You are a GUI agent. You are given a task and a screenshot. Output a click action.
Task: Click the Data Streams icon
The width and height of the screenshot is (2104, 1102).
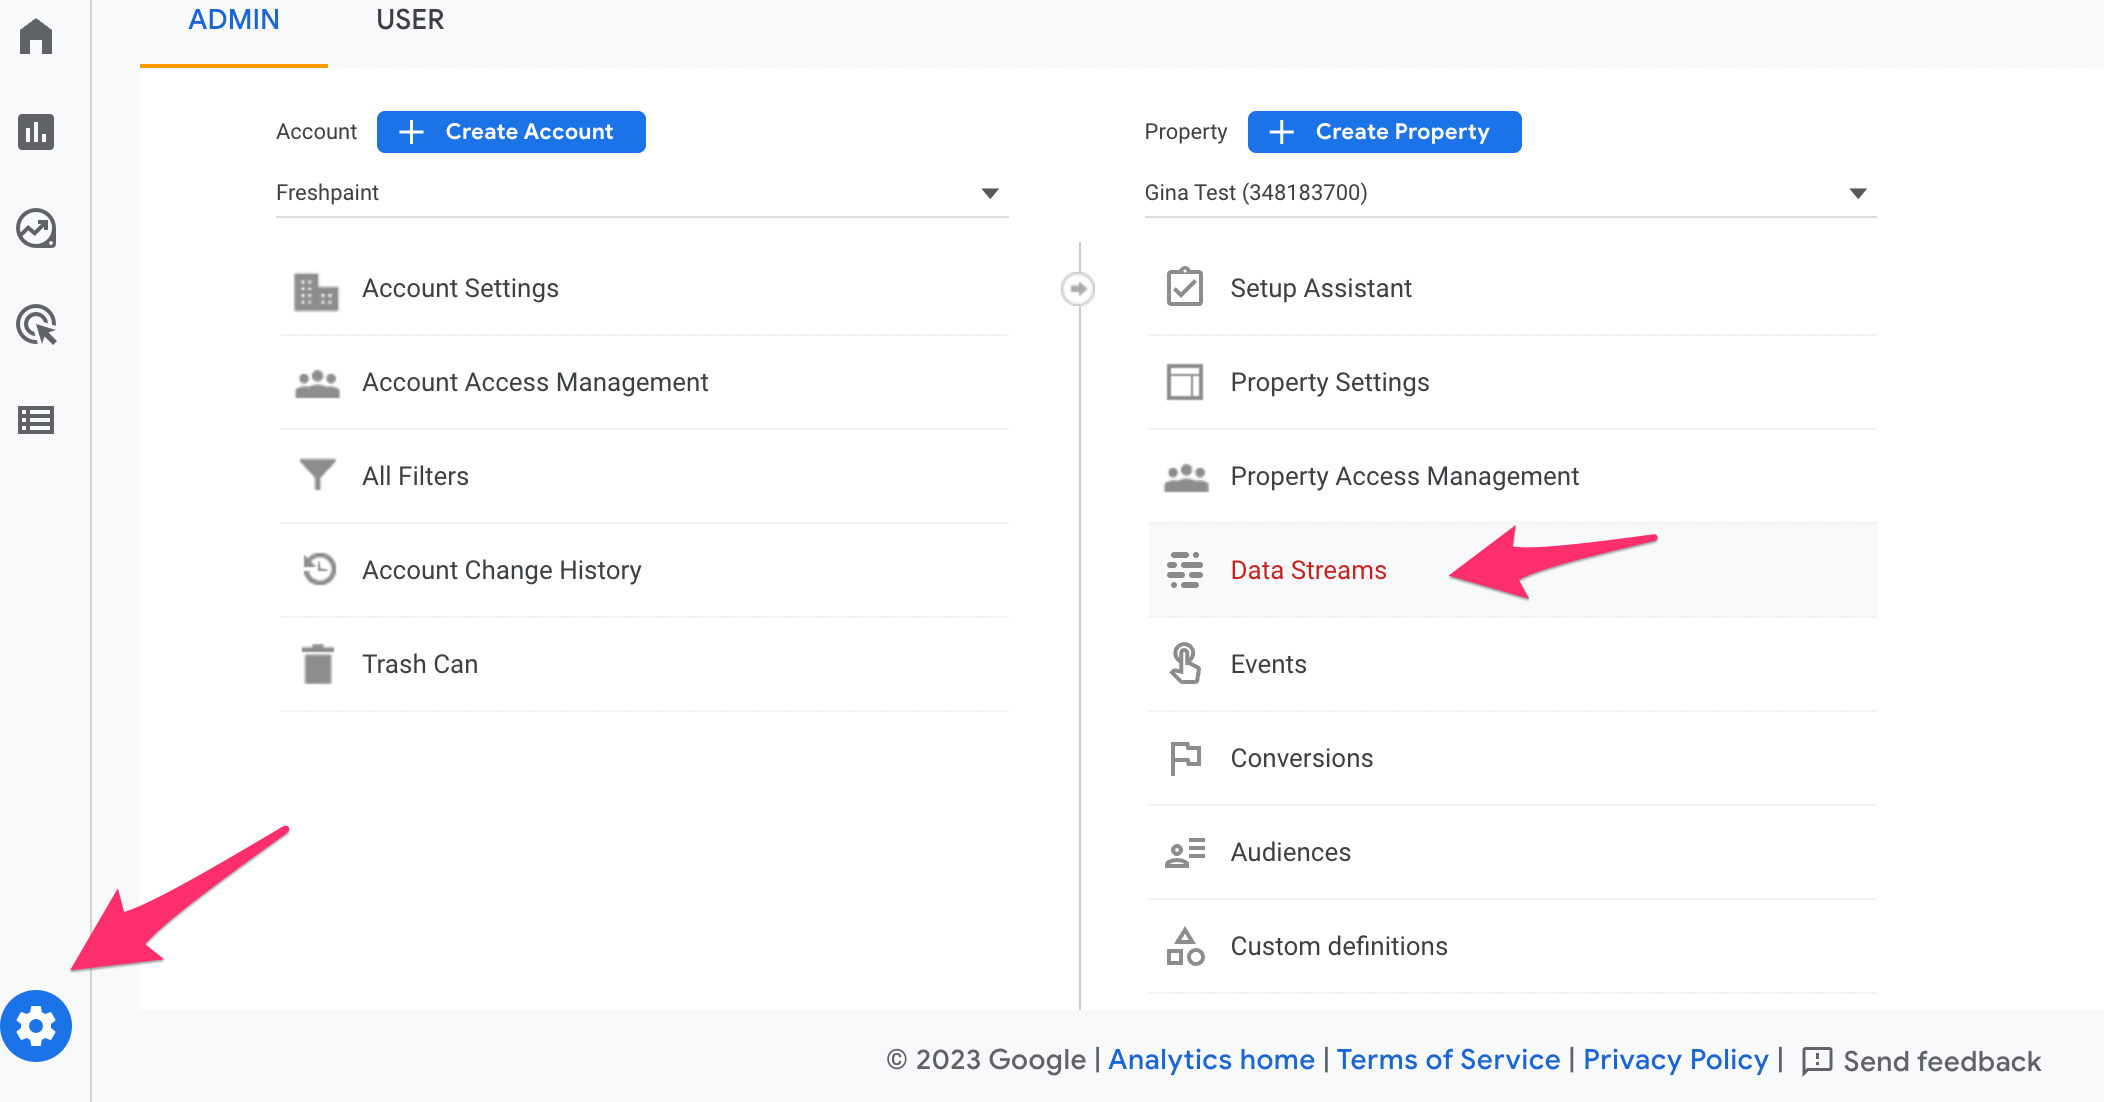coord(1185,570)
